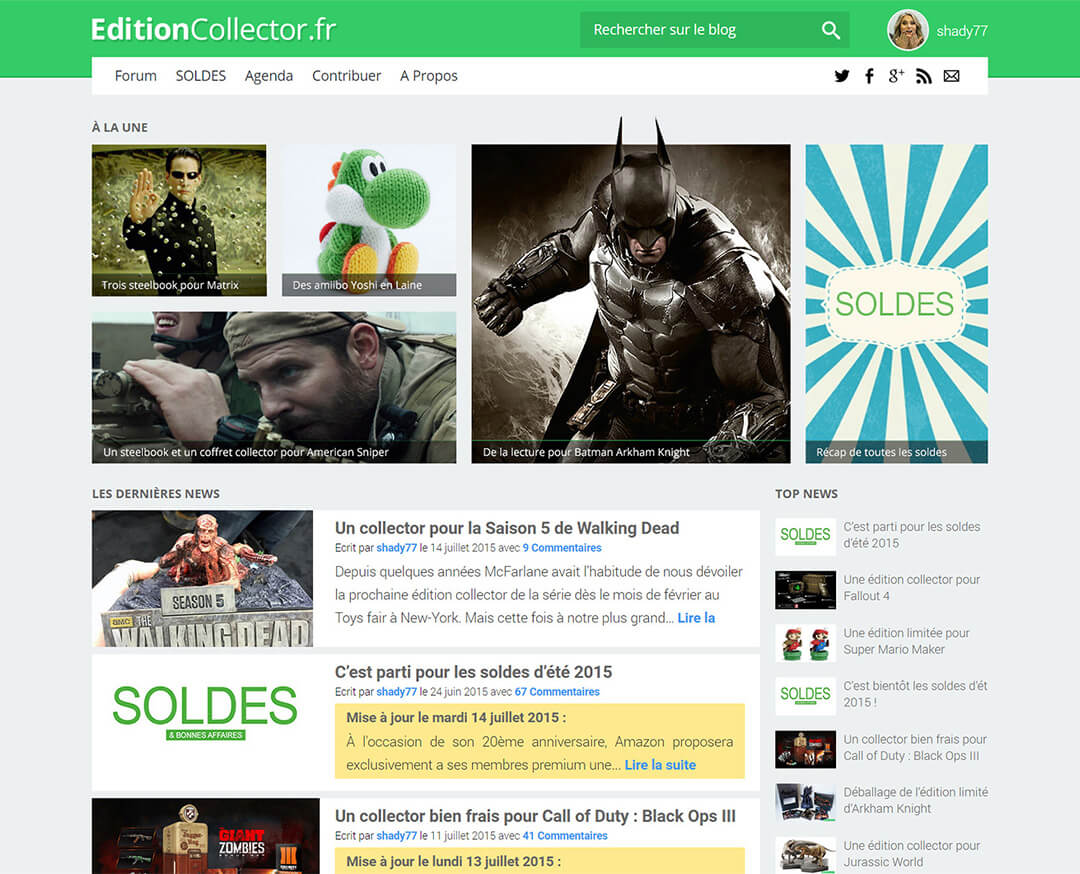Click inside the blog search field
This screenshot has width=1080, height=874.
pos(700,30)
